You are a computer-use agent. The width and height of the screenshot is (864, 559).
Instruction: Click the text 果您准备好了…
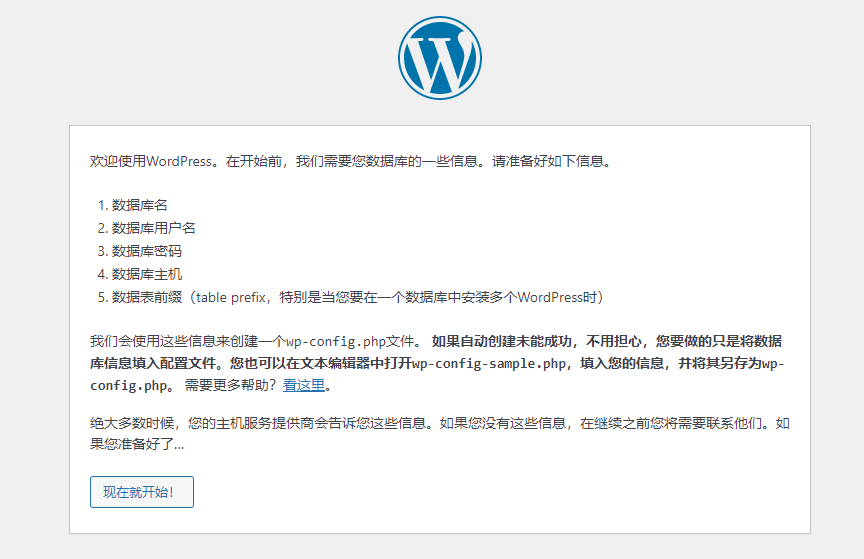[x=137, y=444]
